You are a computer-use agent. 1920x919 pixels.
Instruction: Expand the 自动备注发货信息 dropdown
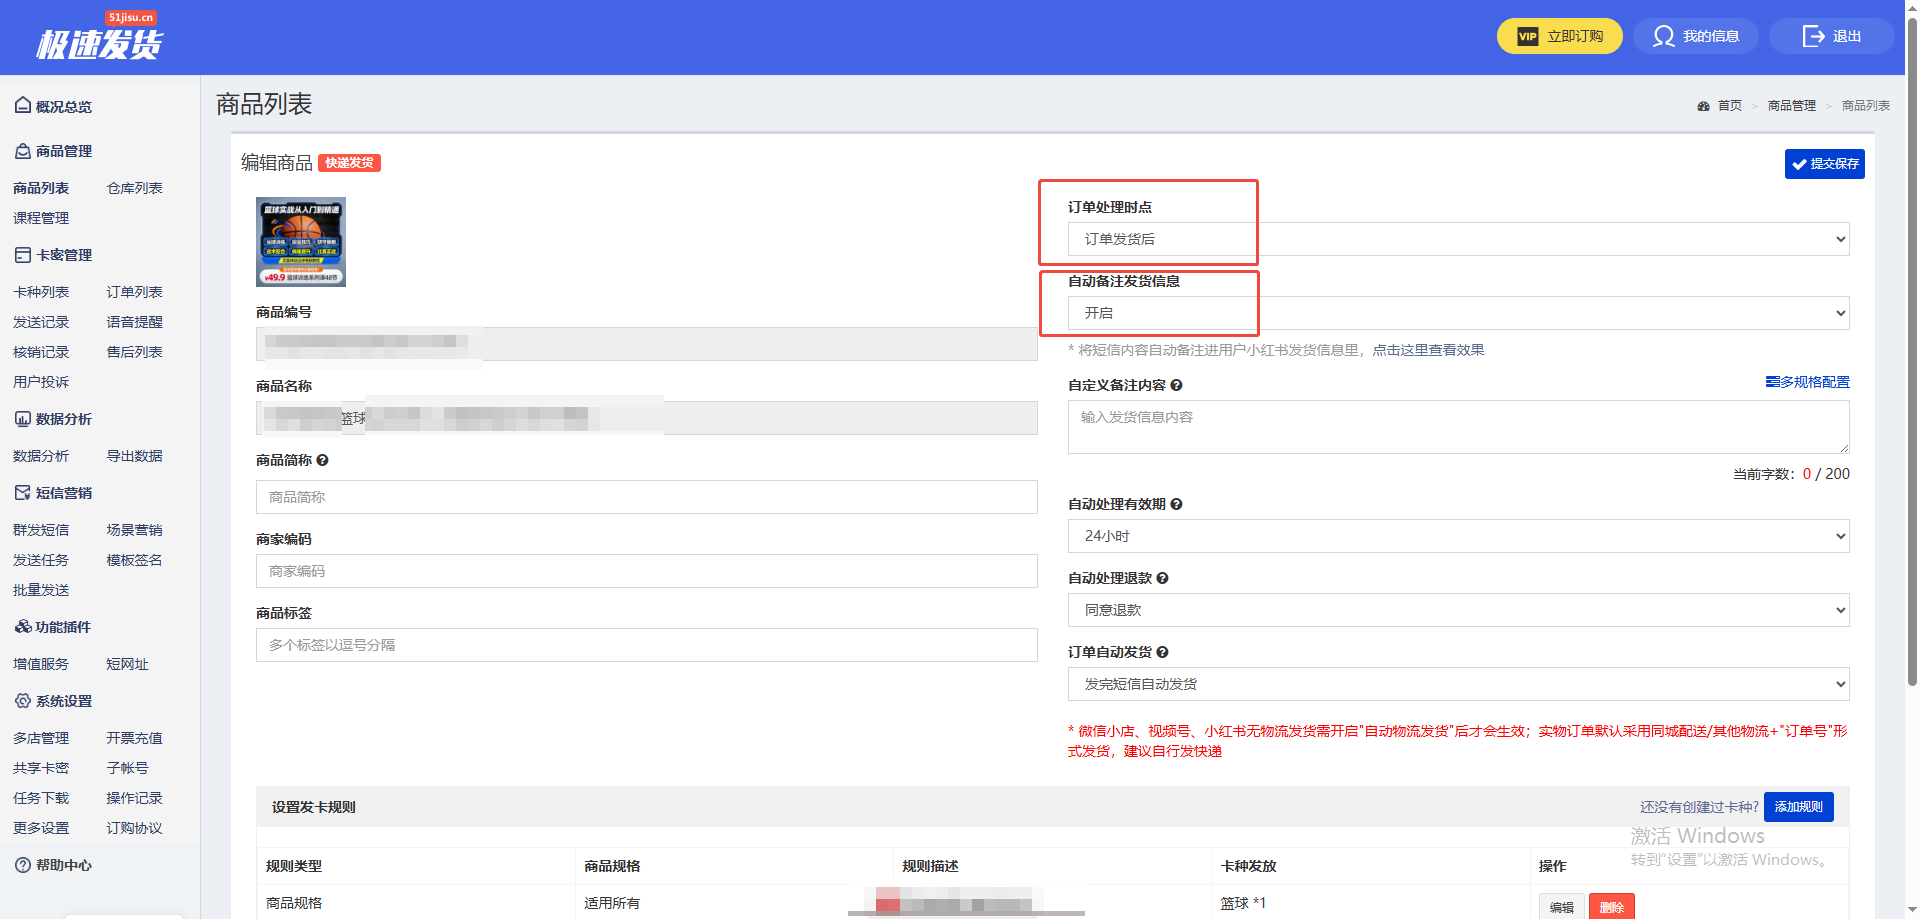(1457, 313)
